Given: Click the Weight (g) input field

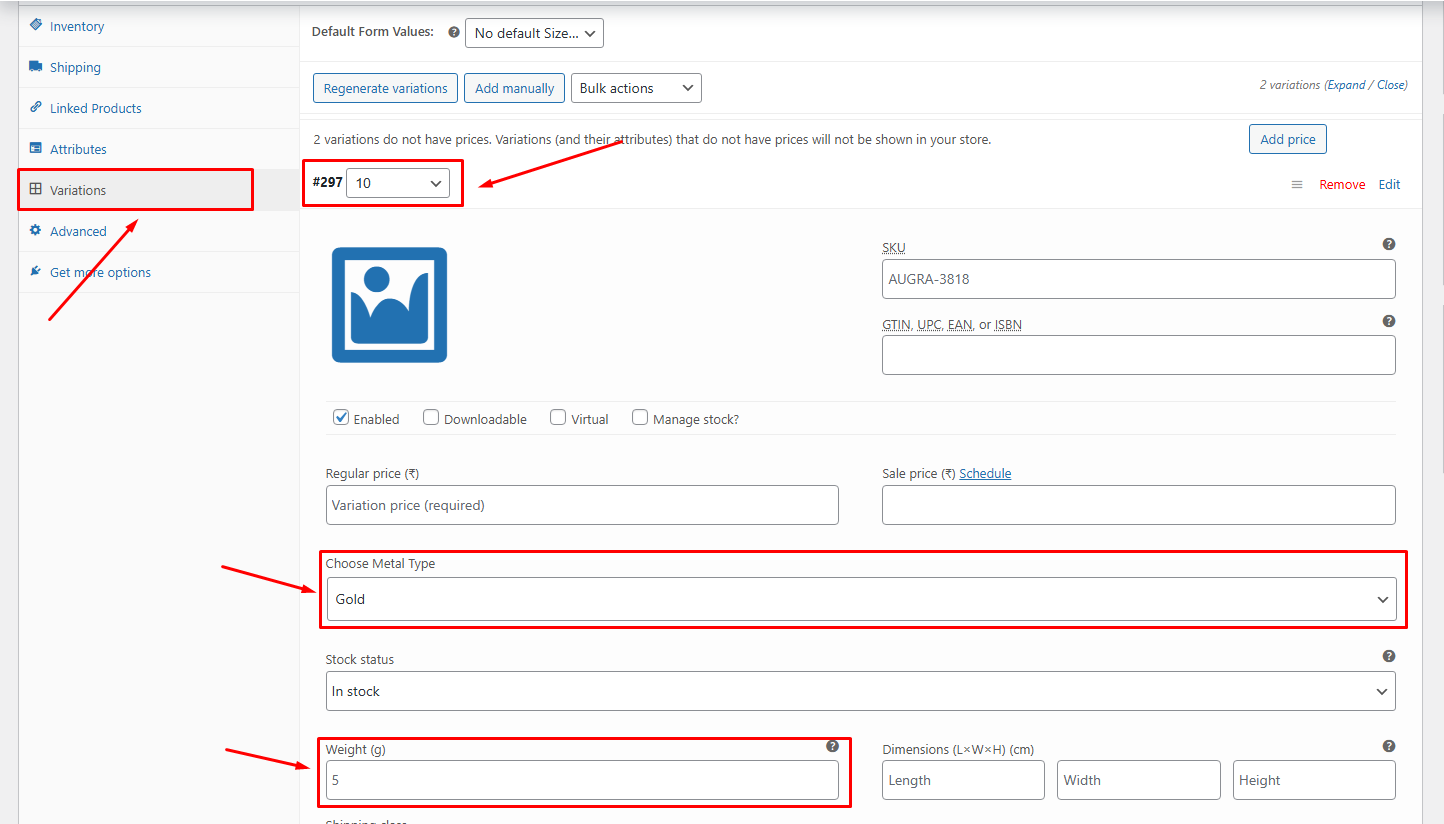Looking at the screenshot, I should (x=582, y=780).
